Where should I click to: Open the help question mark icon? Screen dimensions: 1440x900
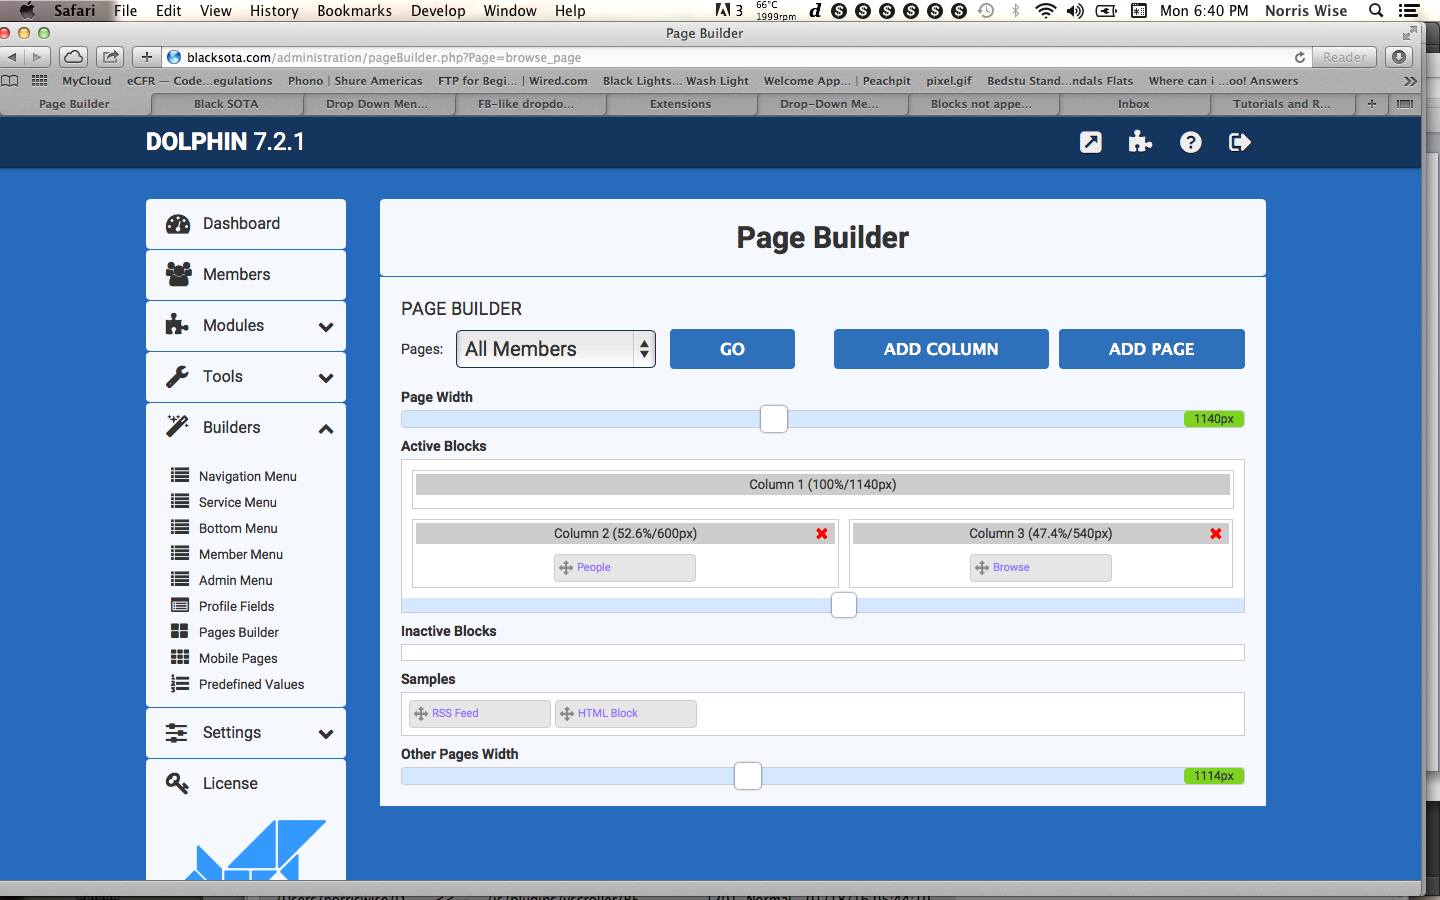(x=1190, y=142)
